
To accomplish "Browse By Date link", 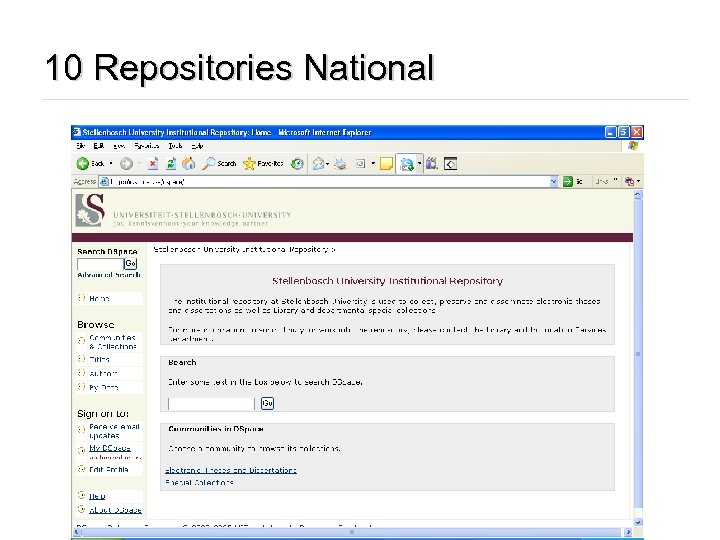I will pyautogui.click(x=104, y=388).
